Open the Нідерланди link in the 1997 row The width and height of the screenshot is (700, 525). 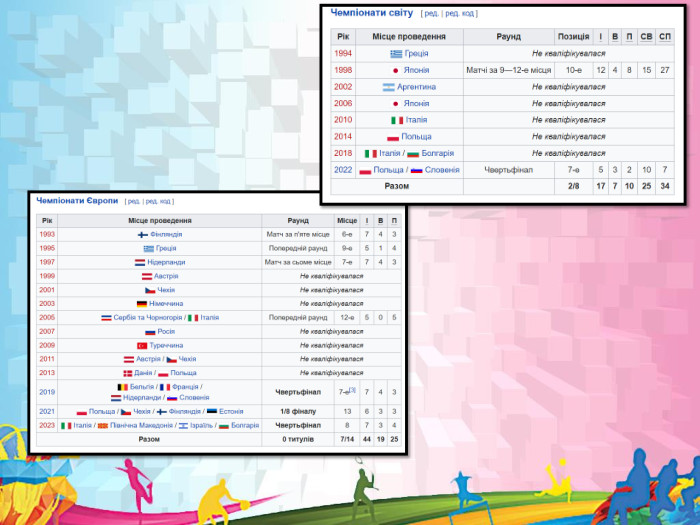point(168,262)
